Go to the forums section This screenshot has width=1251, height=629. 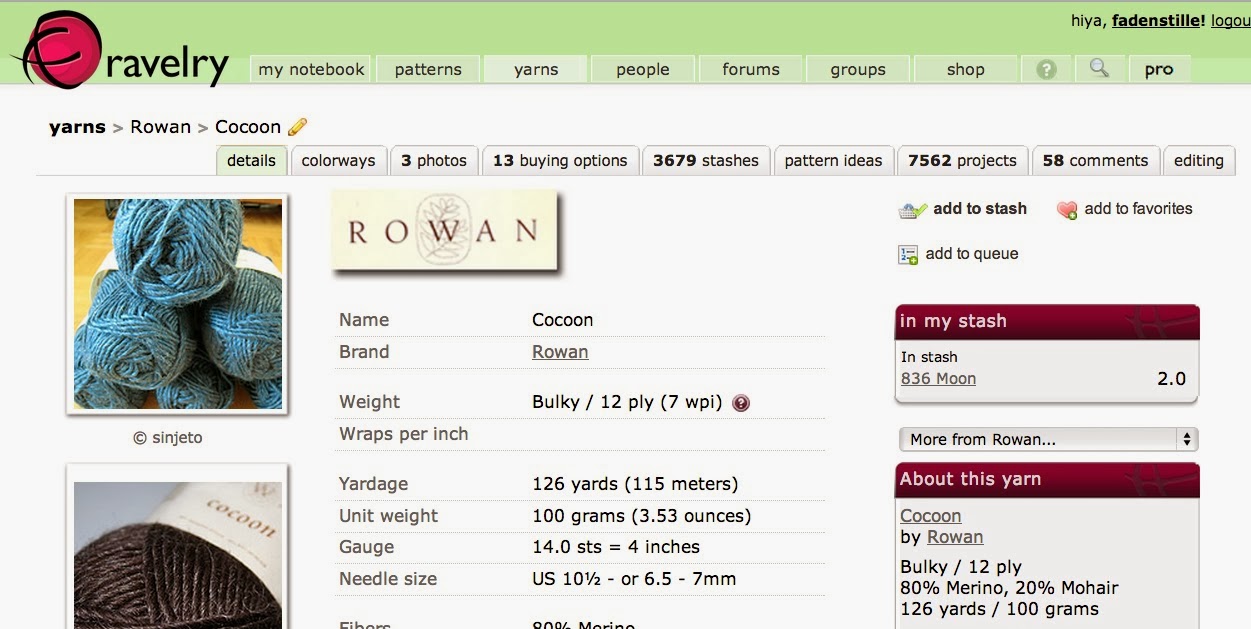coord(751,69)
